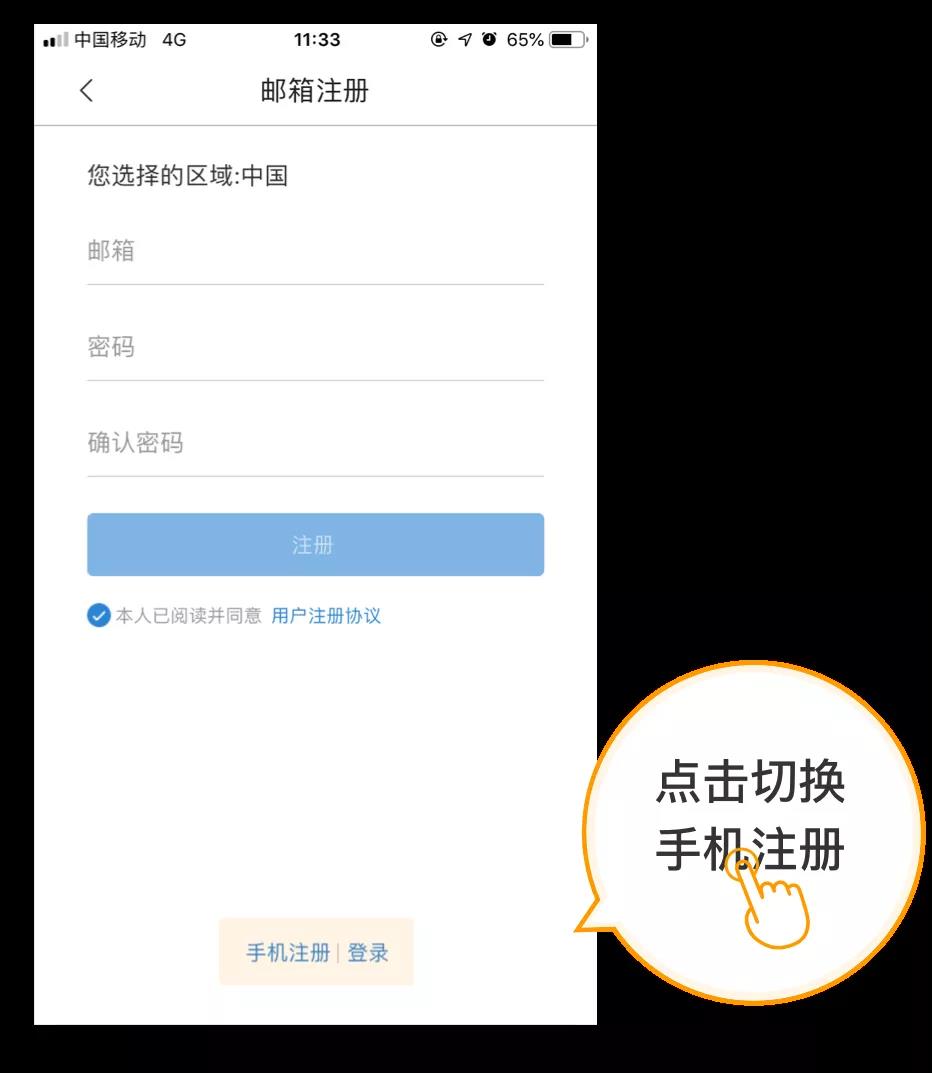Tap the alarm clock status icon
This screenshot has height=1073, width=932.
click(x=489, y=39)
